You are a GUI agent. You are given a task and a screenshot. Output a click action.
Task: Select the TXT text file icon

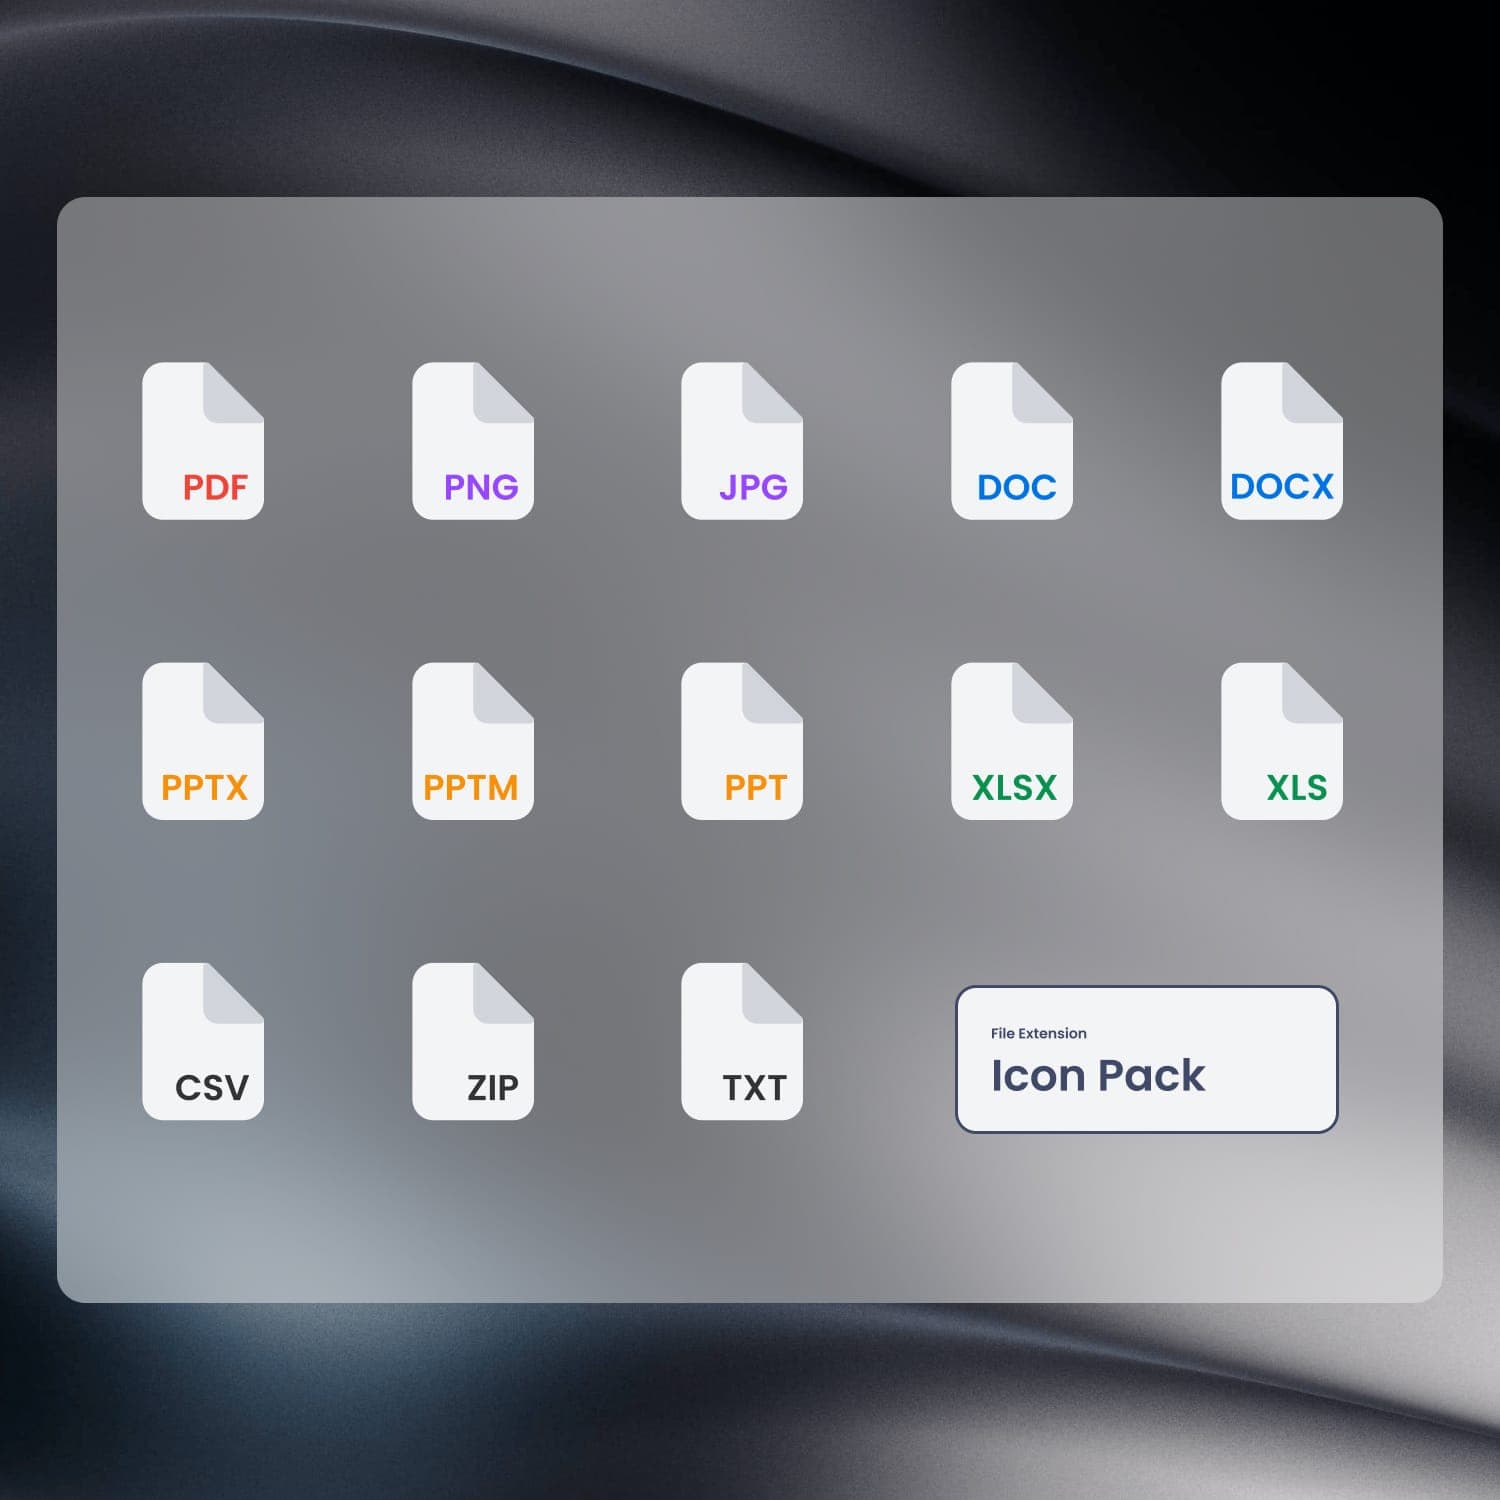click(x=742, y=1040)
